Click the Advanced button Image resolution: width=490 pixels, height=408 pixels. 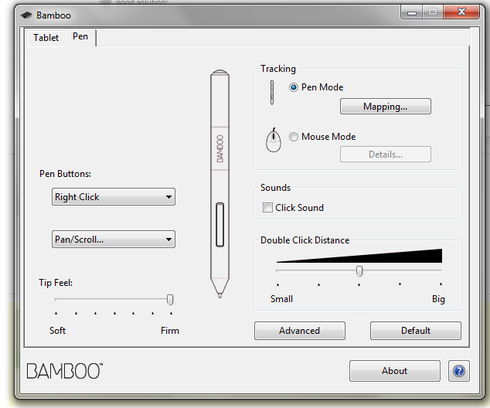click(x=299, y=330)
